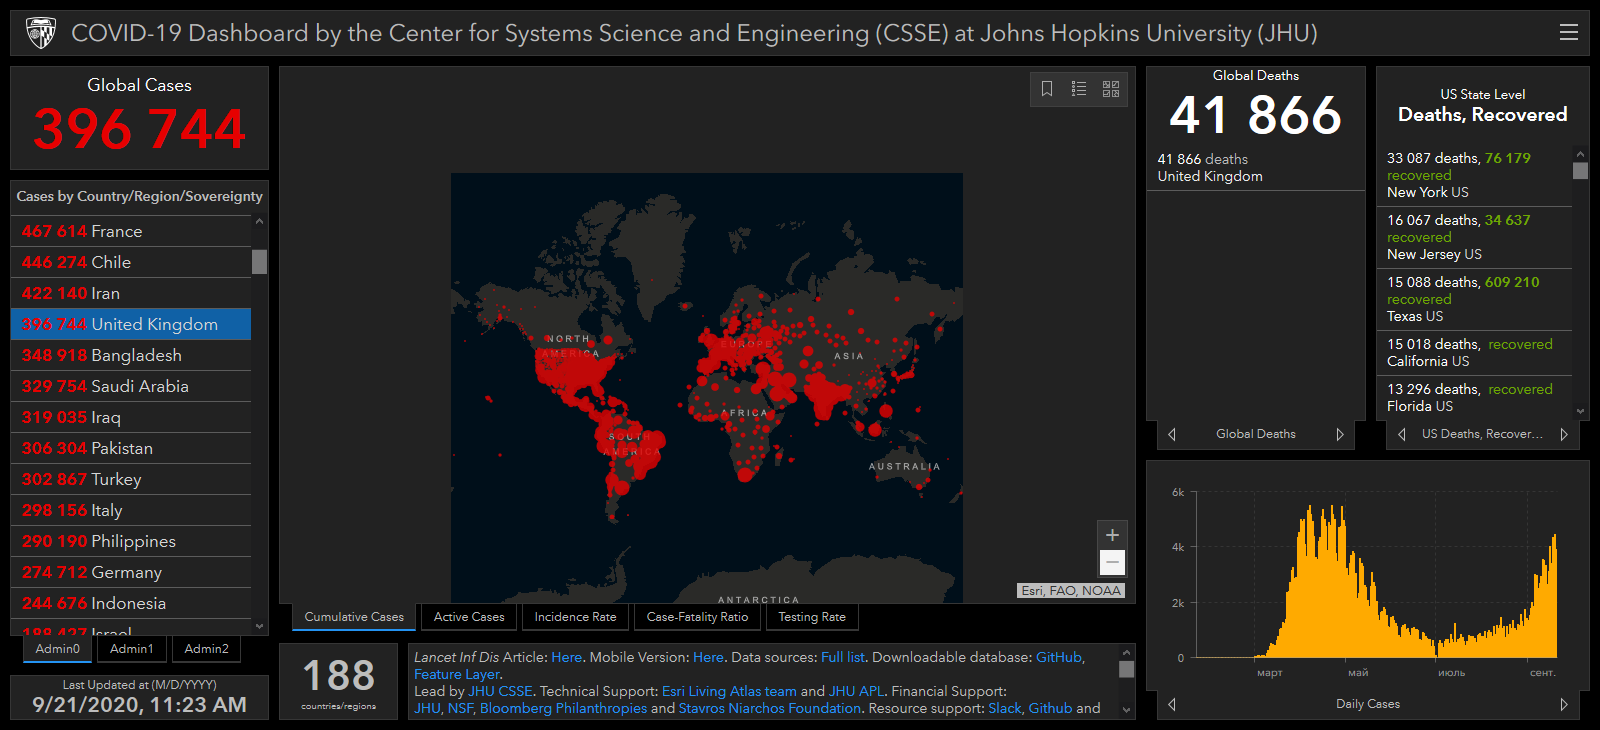Click the Esri, FAO, NOAA map attribution
This screenshot has height=730, width=1600.
pos(1071,590)
